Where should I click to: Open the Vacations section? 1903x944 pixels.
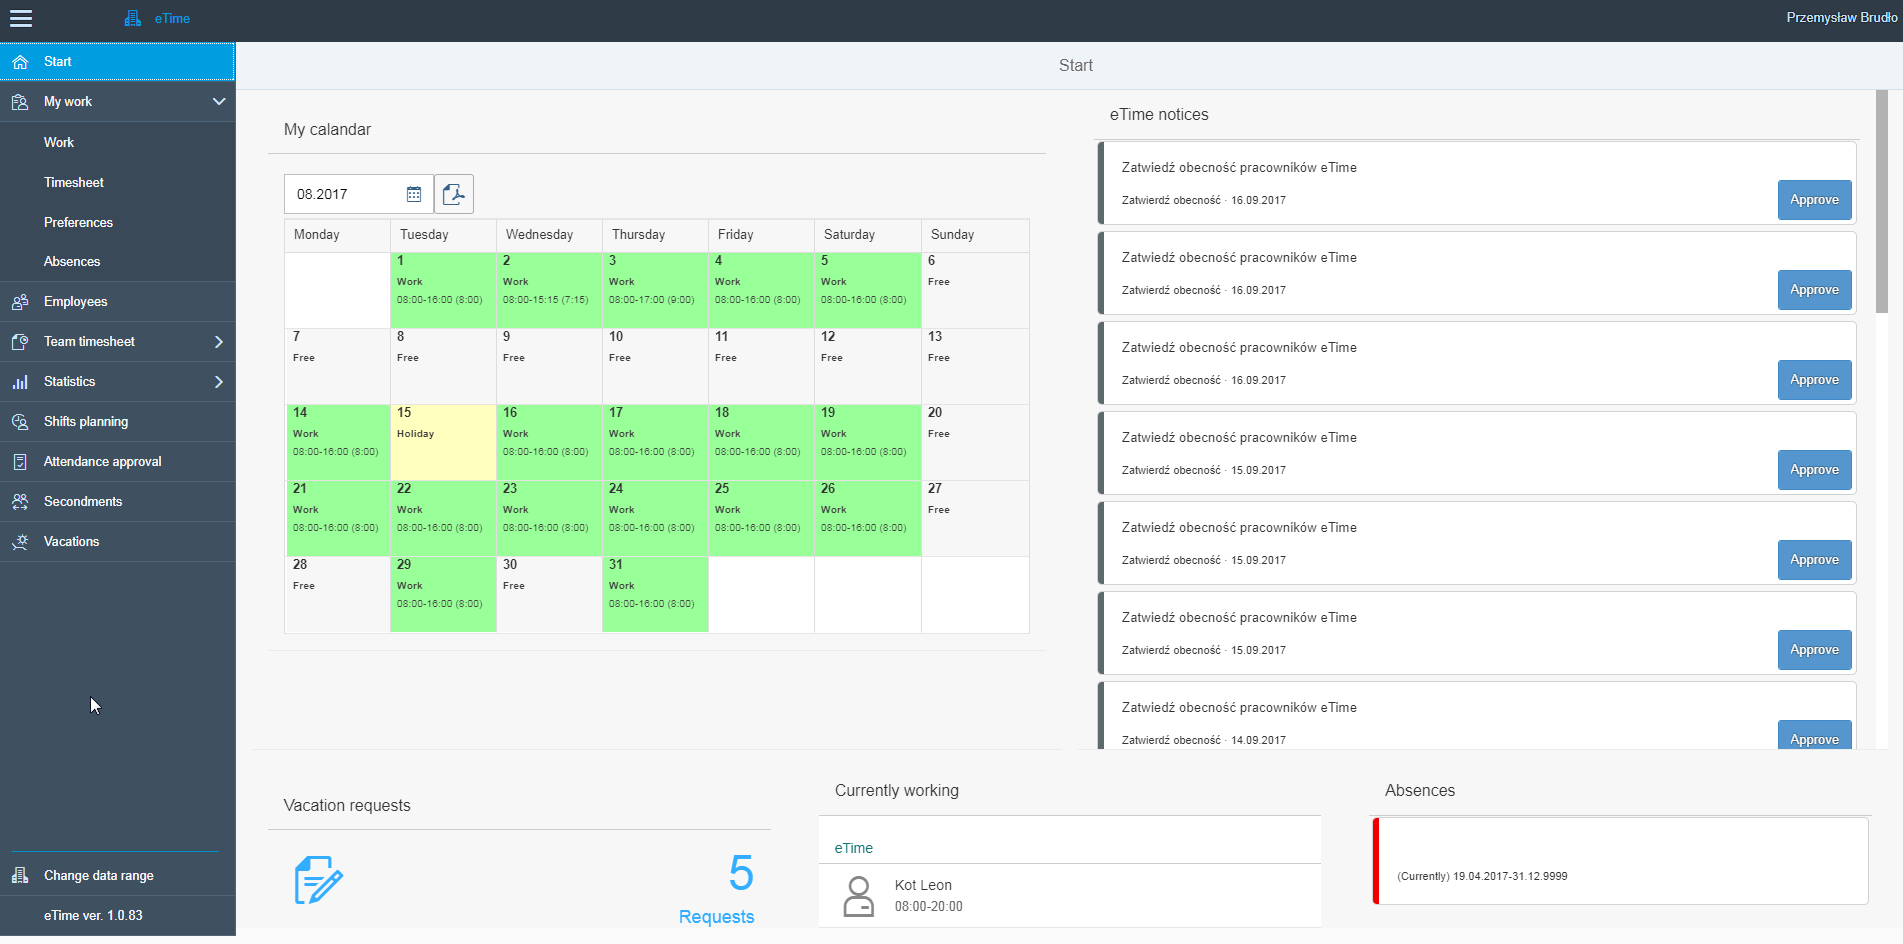point(71,541)
